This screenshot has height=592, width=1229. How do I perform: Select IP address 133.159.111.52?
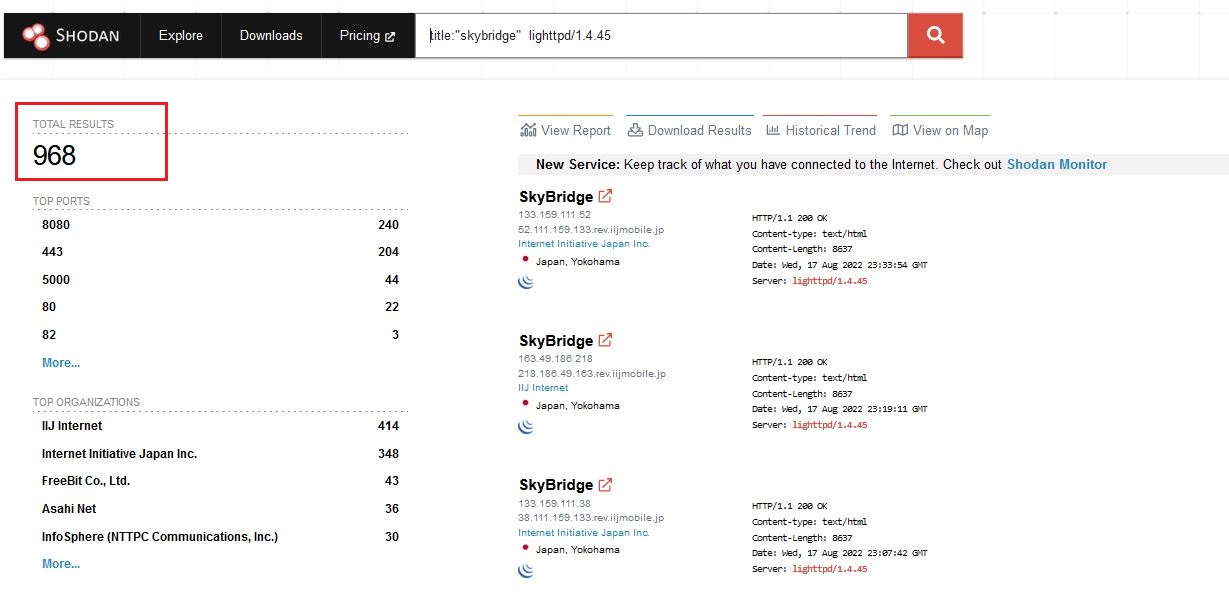pos(555,215)
